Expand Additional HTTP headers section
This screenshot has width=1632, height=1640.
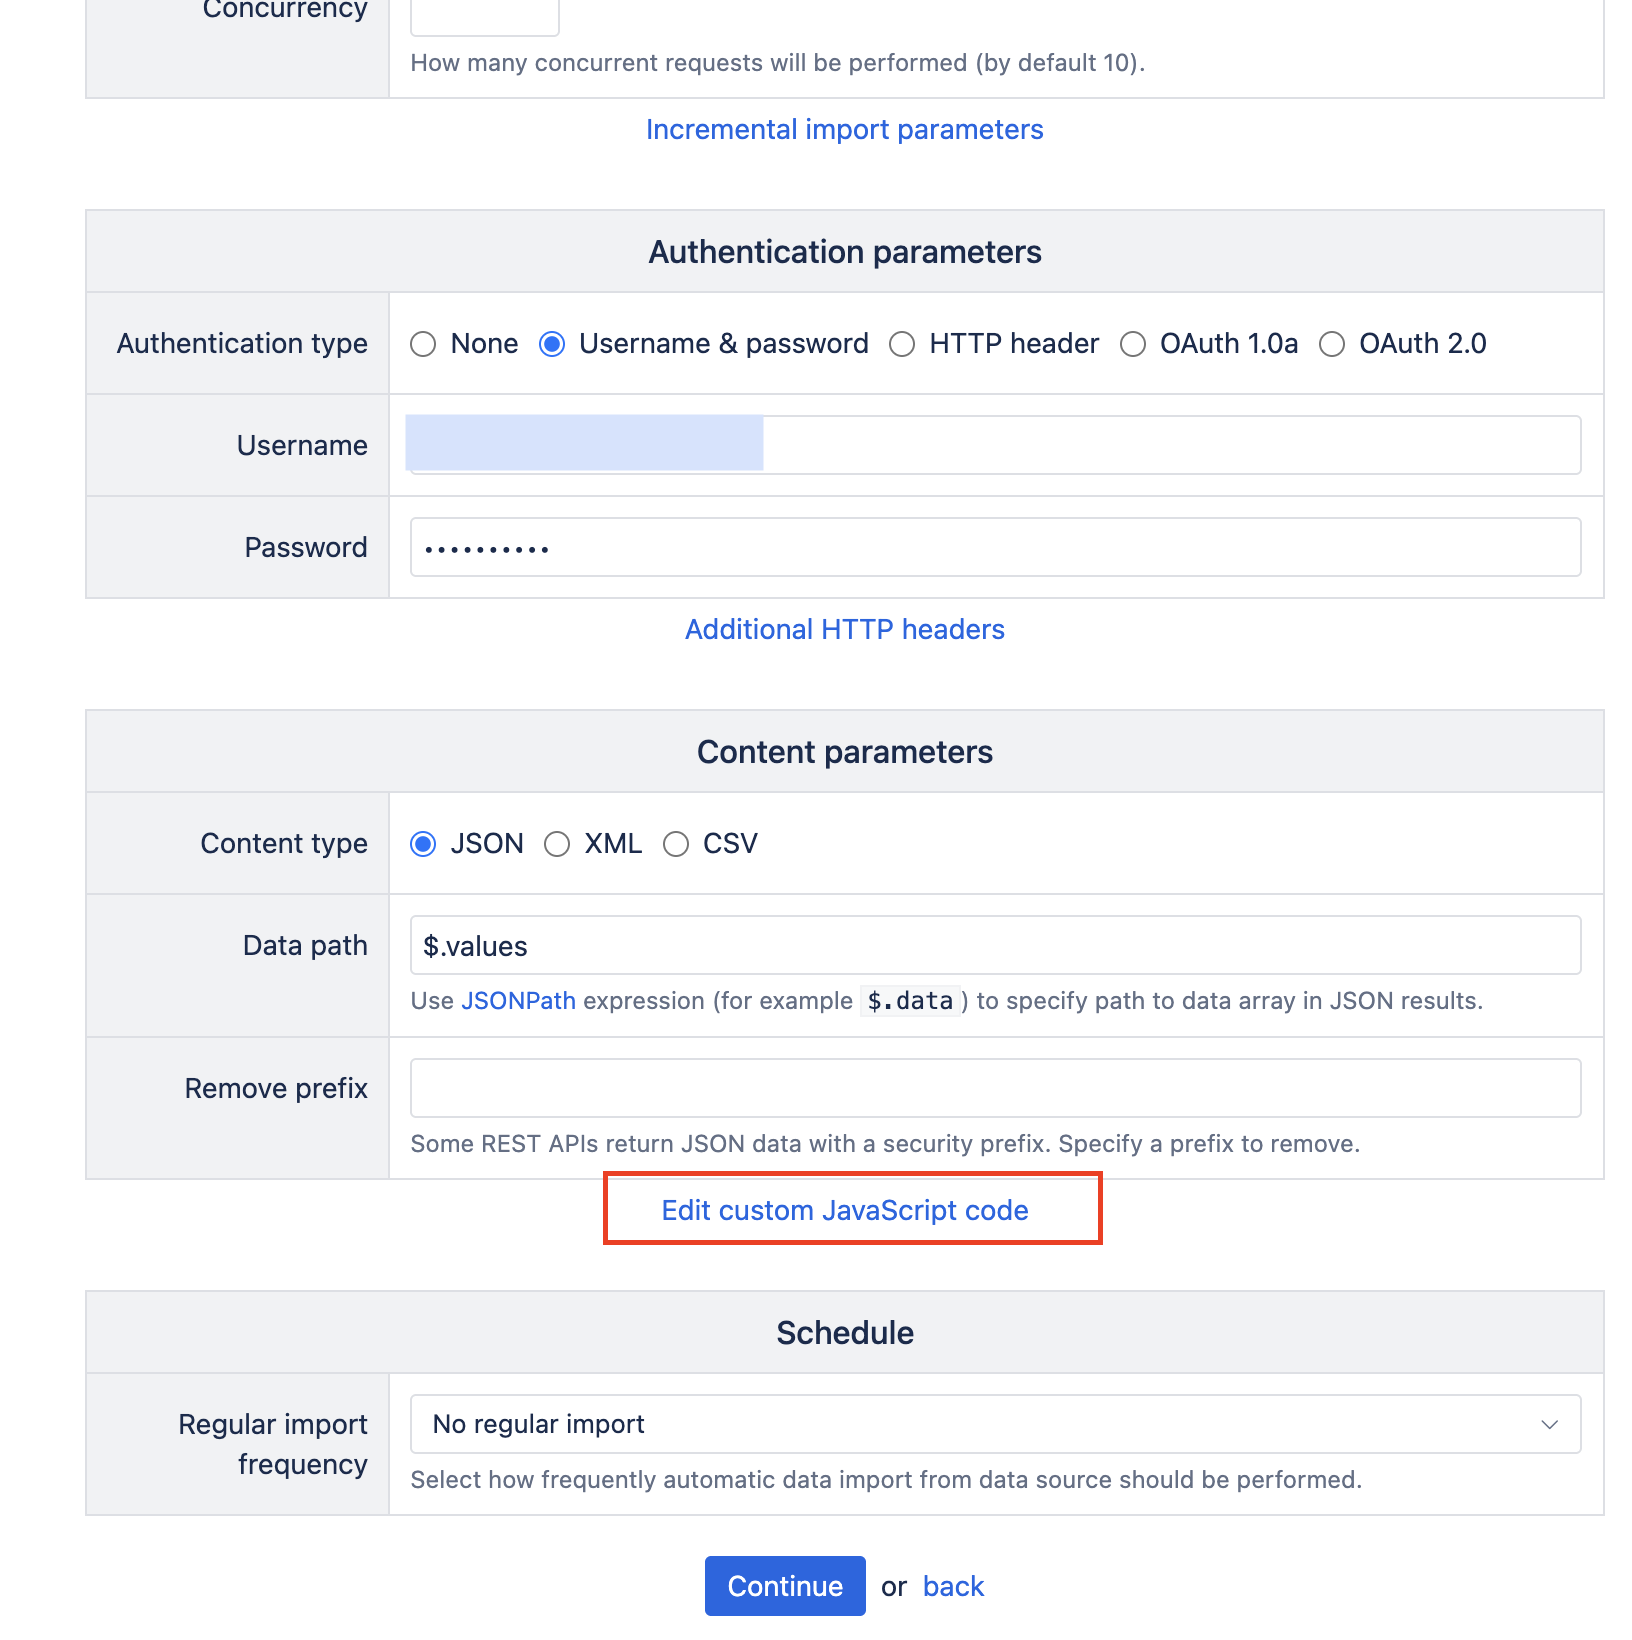844,630
